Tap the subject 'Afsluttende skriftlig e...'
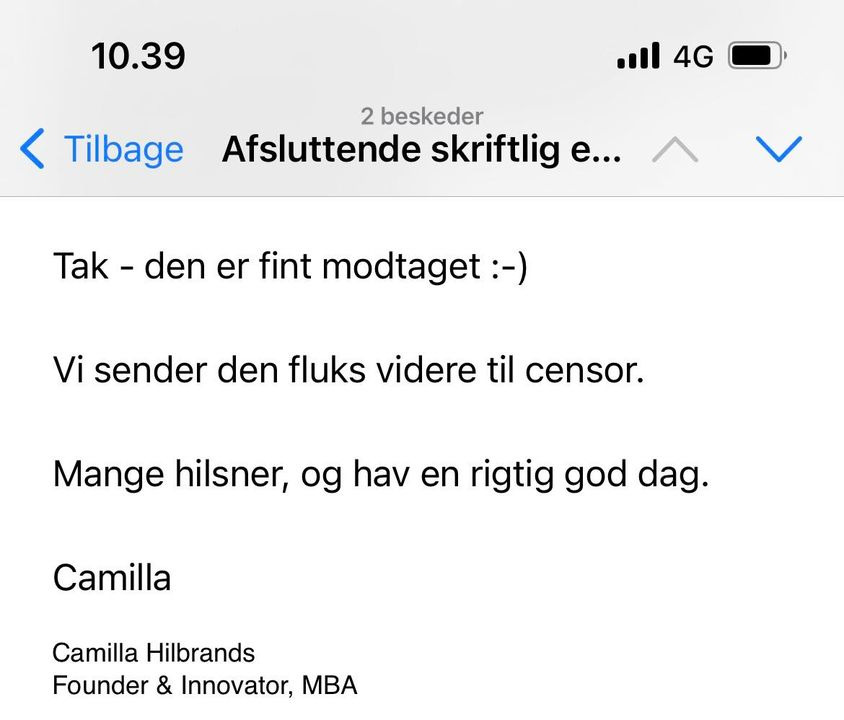The image size is (844, 720). [422, 148]
